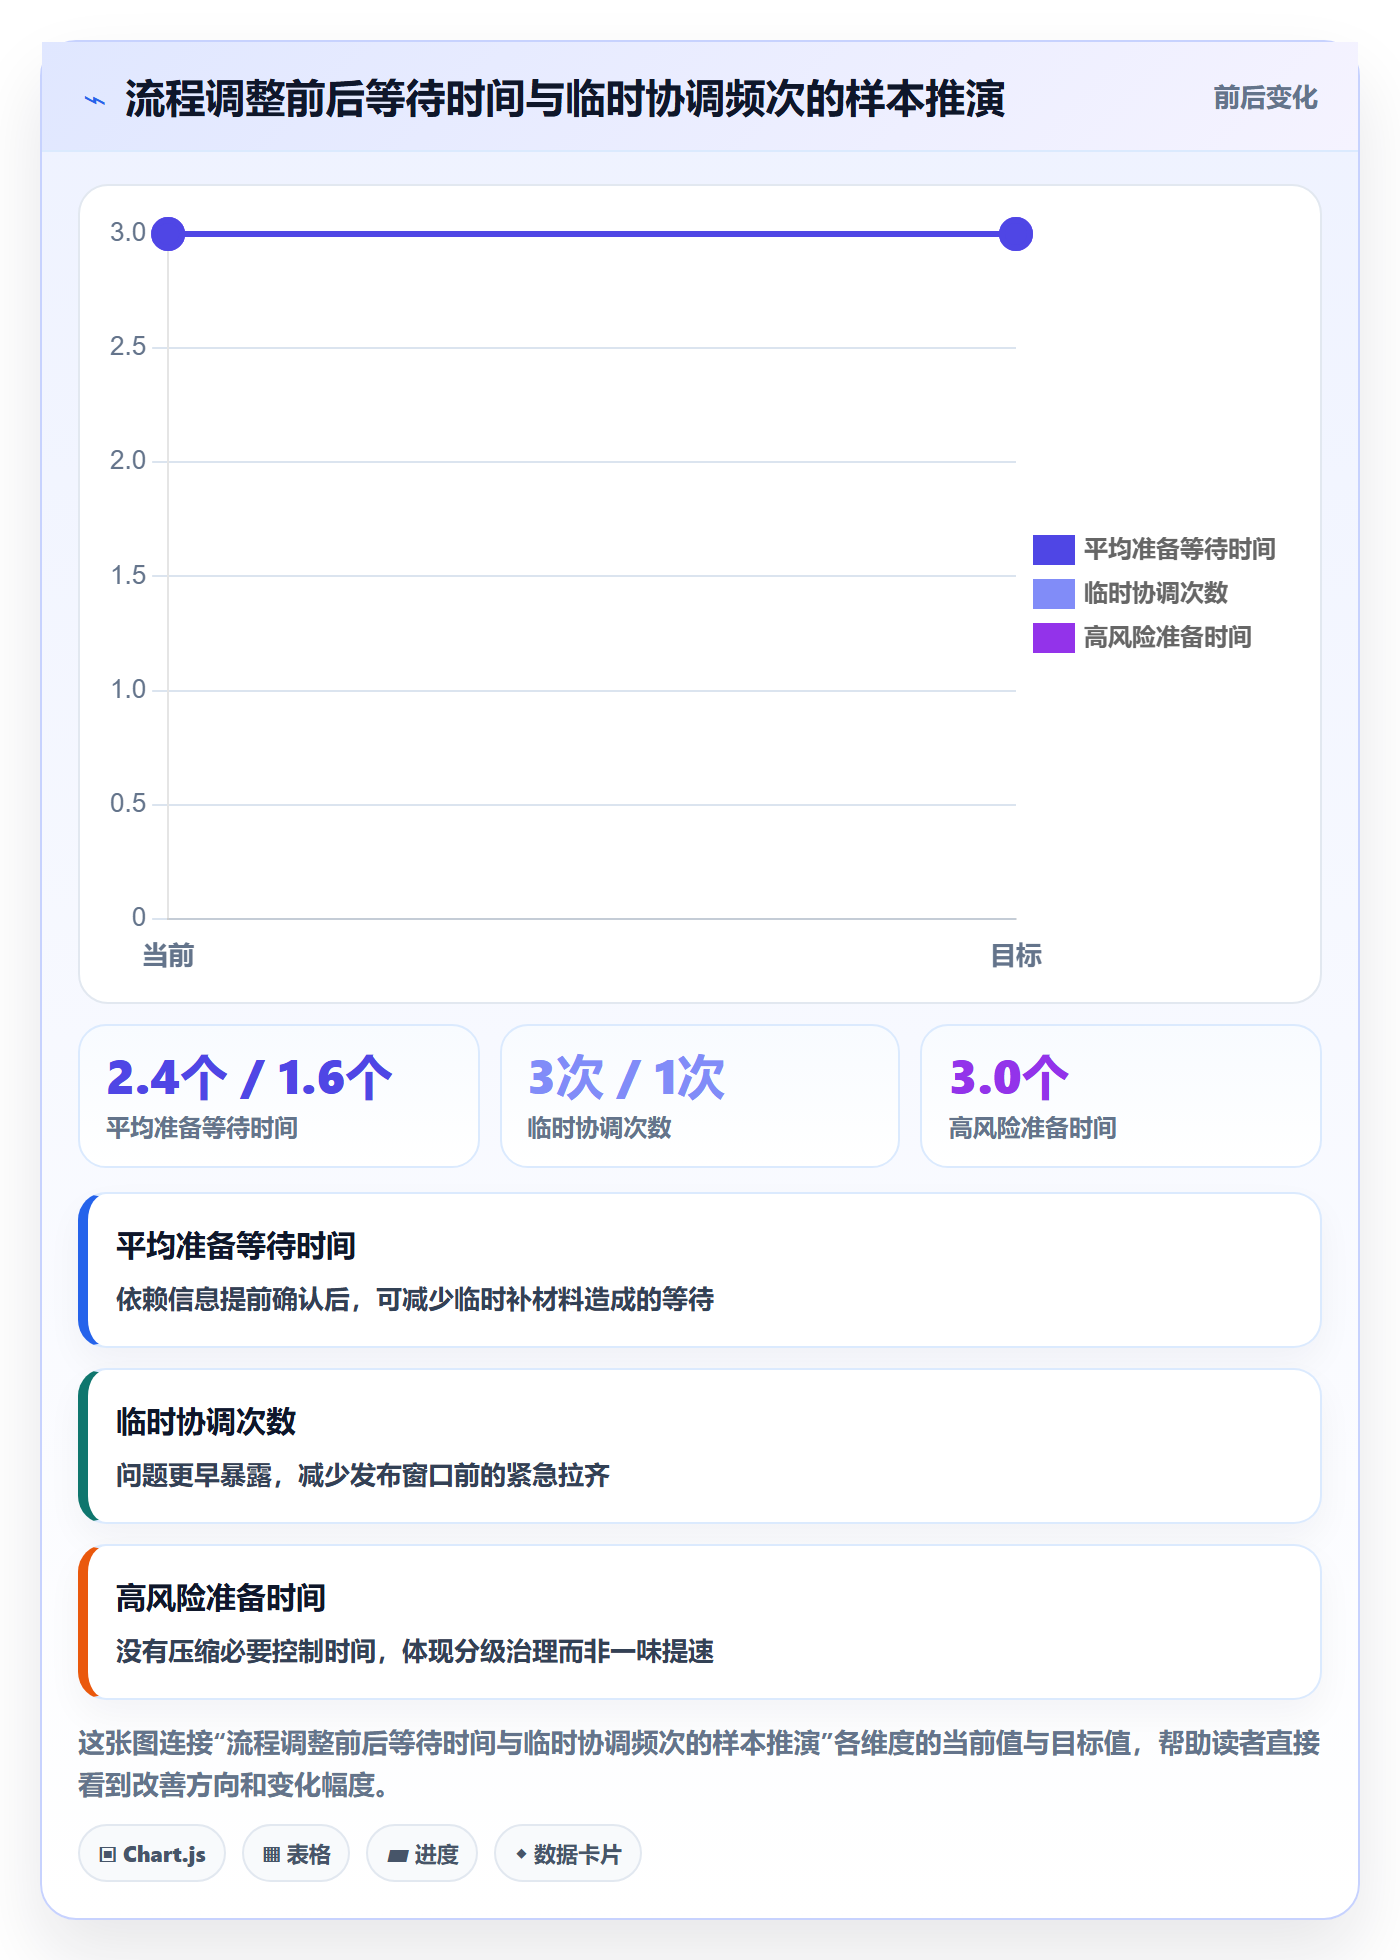Select the 3.0个 stat card

pyautogui.click(x=1121, y=1096)
